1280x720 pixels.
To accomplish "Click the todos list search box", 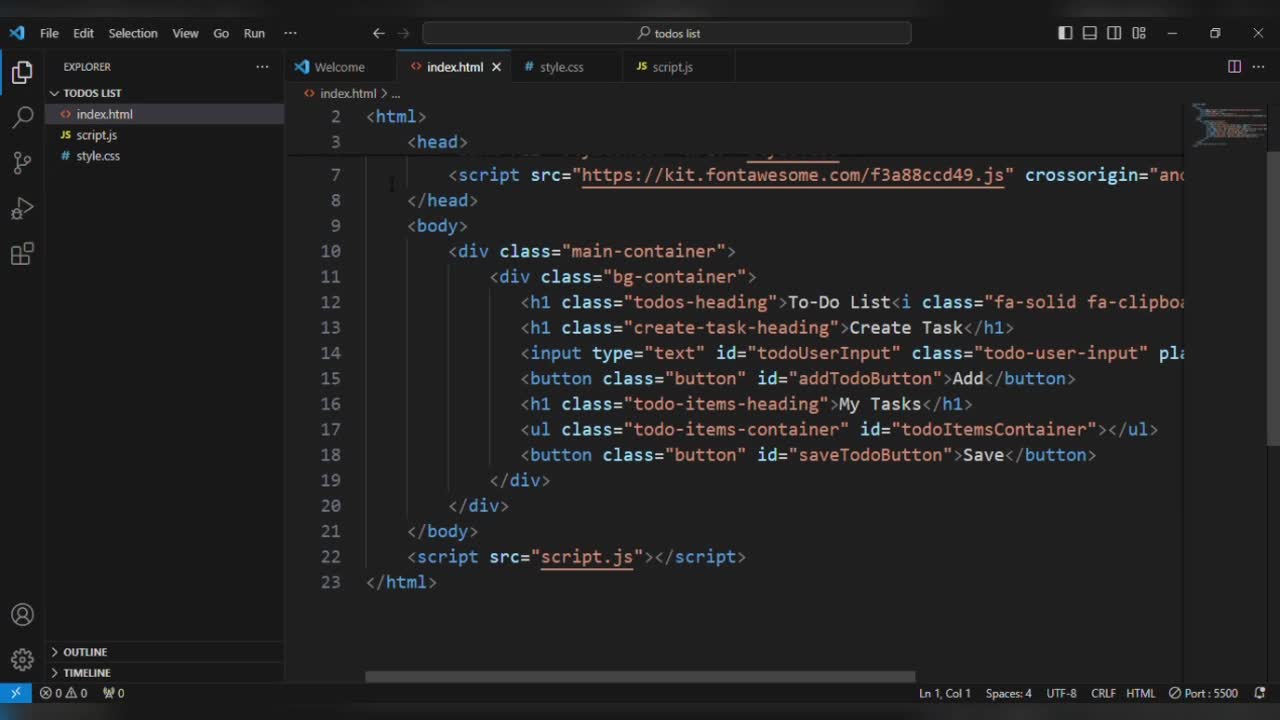I will coord(667,33).
